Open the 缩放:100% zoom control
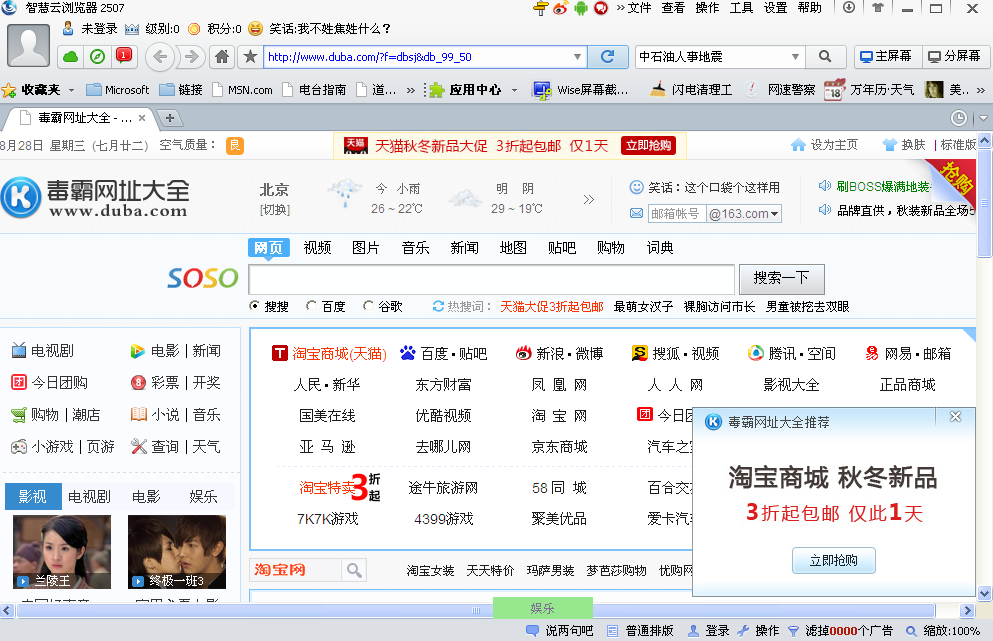Viewport: 993px width, 641px height. coord(943,631)
